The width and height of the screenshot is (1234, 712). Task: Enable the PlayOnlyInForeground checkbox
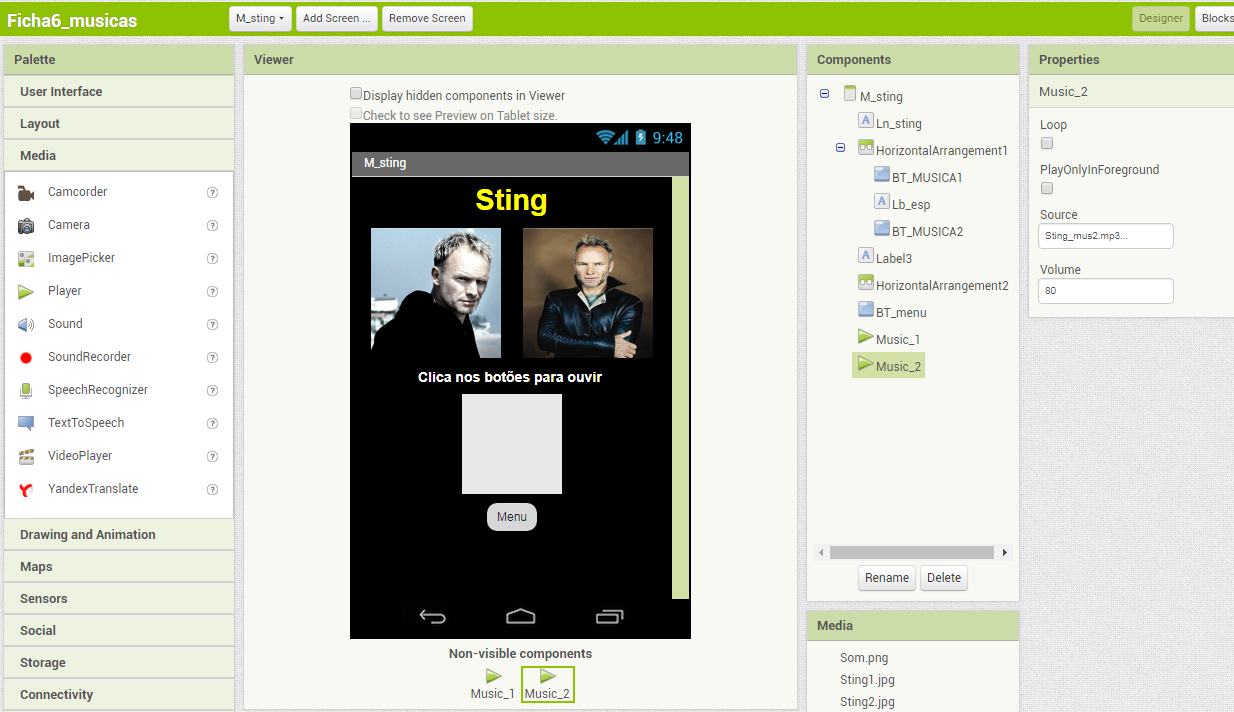pyautogui.click(x=1047, y=188)
